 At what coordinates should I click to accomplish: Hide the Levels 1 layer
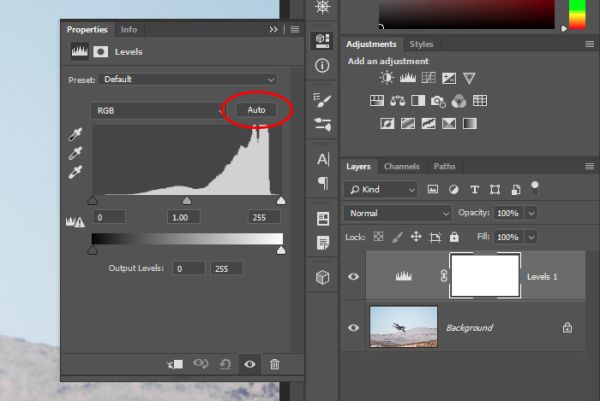pos(354,276)
